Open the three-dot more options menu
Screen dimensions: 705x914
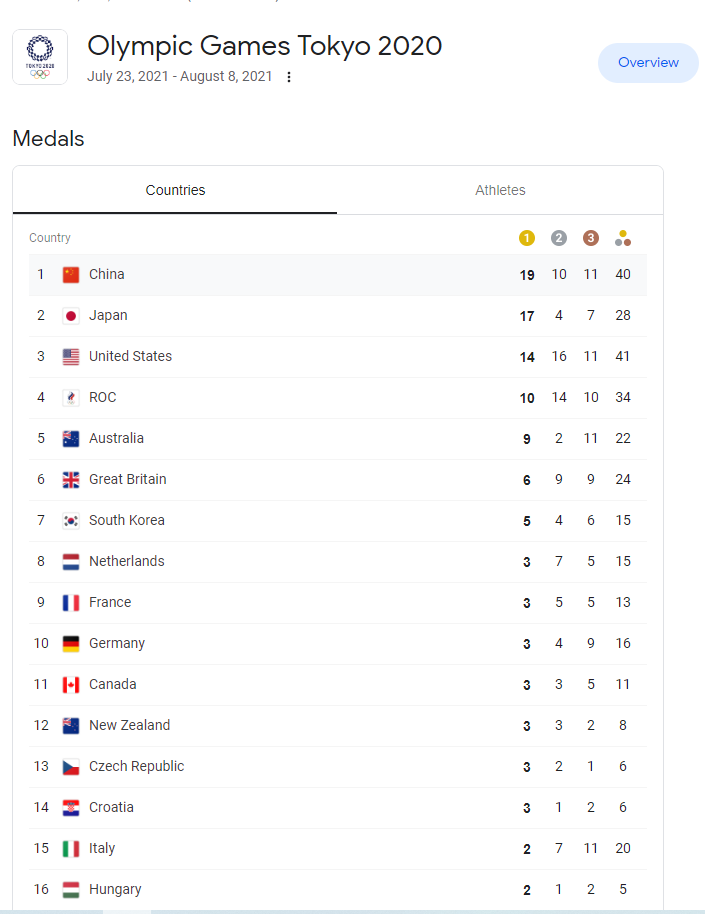[x=289, y=77]
